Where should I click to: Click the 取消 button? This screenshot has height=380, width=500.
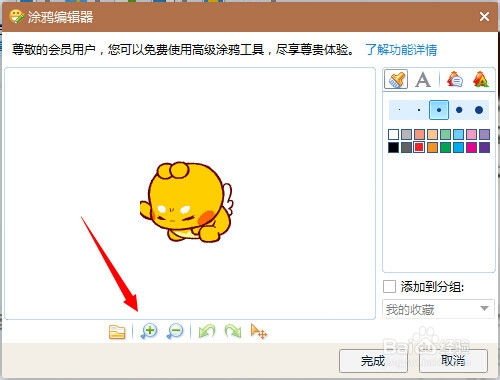point(453,361)
